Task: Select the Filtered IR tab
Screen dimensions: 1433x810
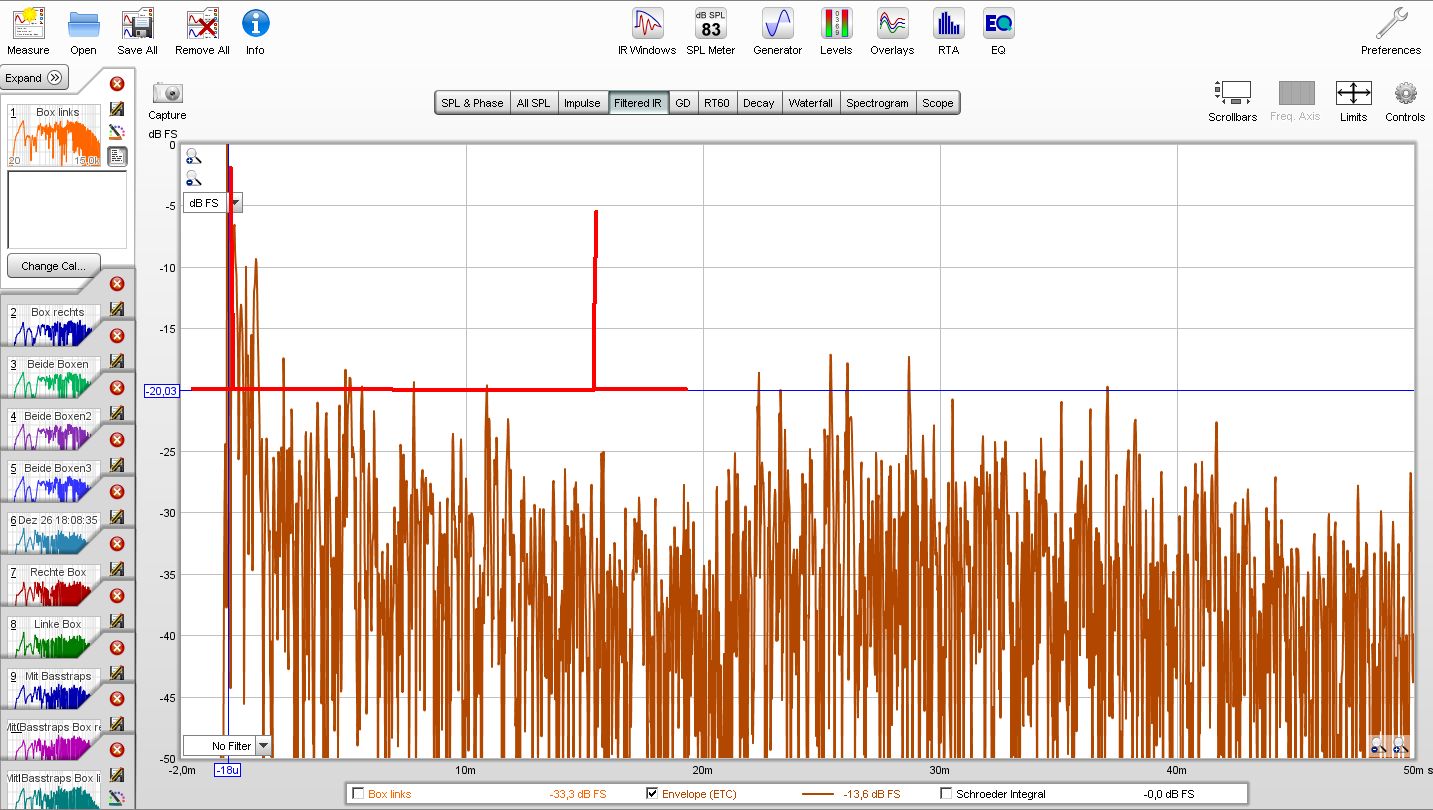Action: coord(637,103)
